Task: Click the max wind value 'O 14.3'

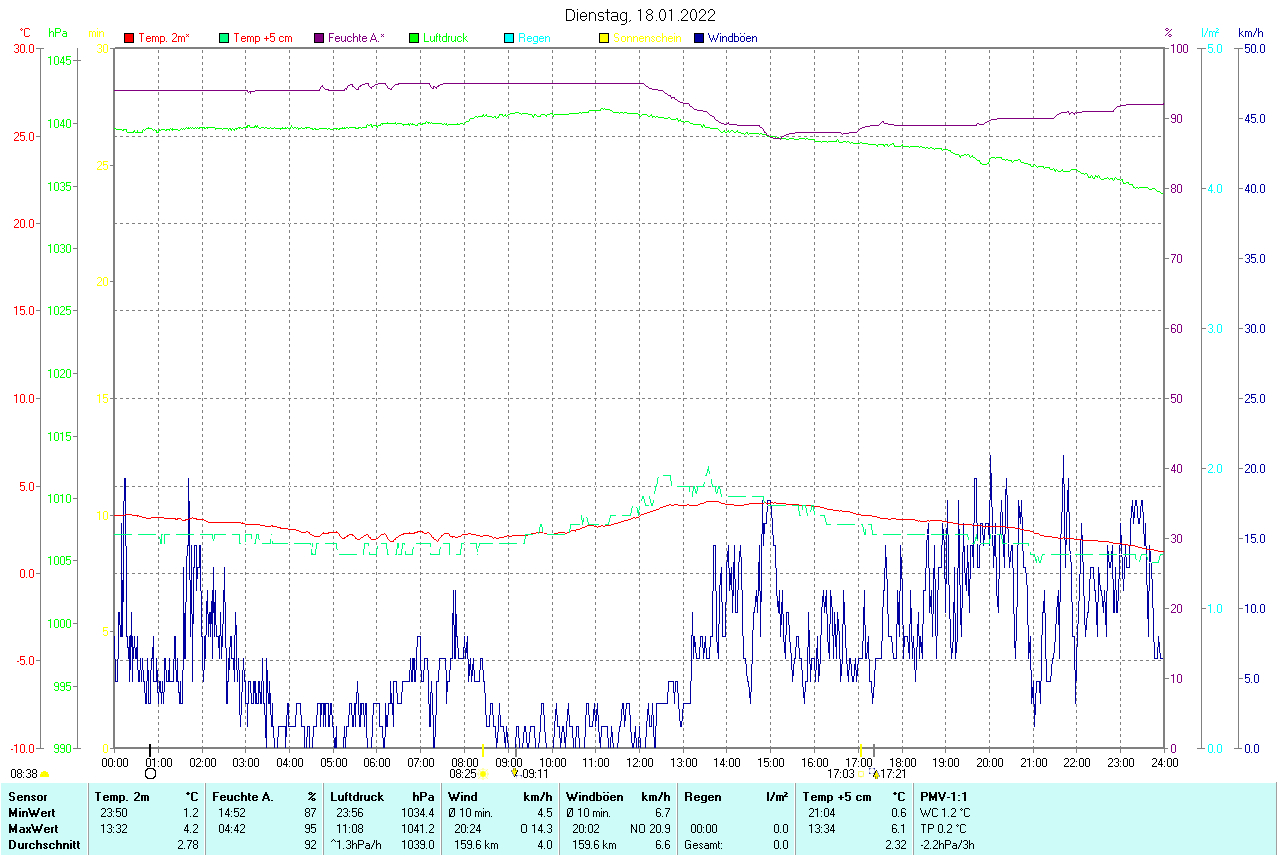Action: 536,829
